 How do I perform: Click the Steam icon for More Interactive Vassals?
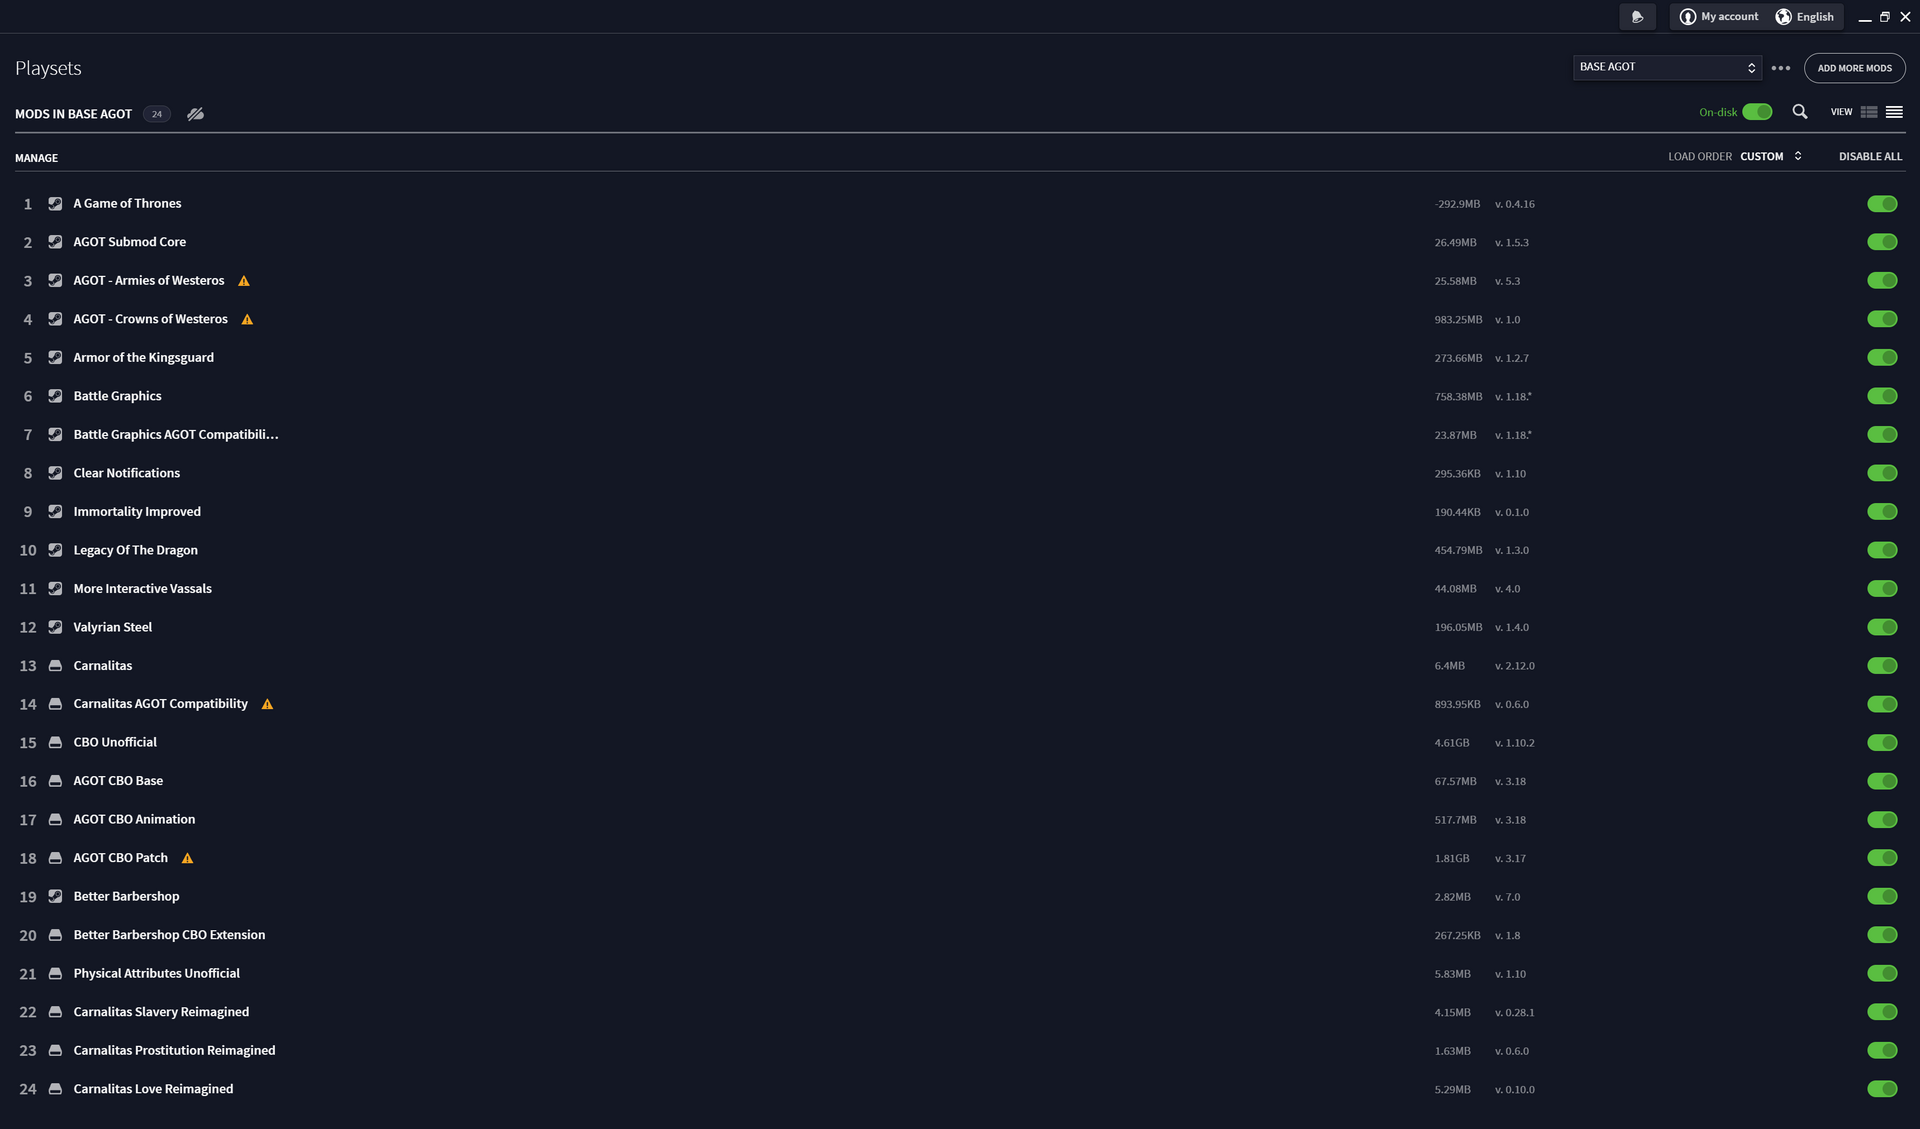55,589
